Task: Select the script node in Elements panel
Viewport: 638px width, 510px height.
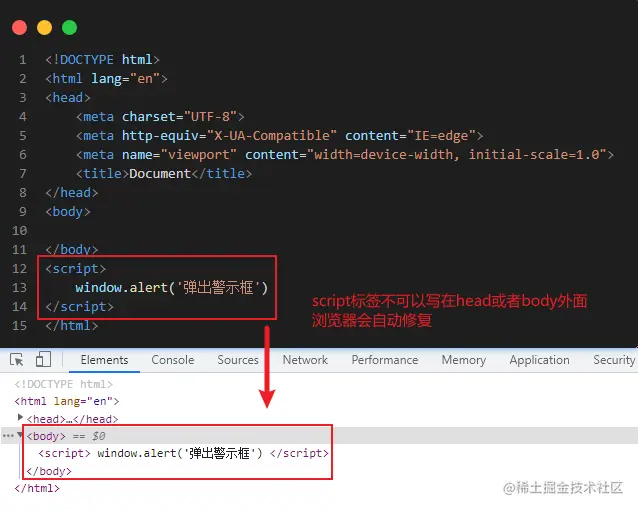Action: tap(183, 453)
